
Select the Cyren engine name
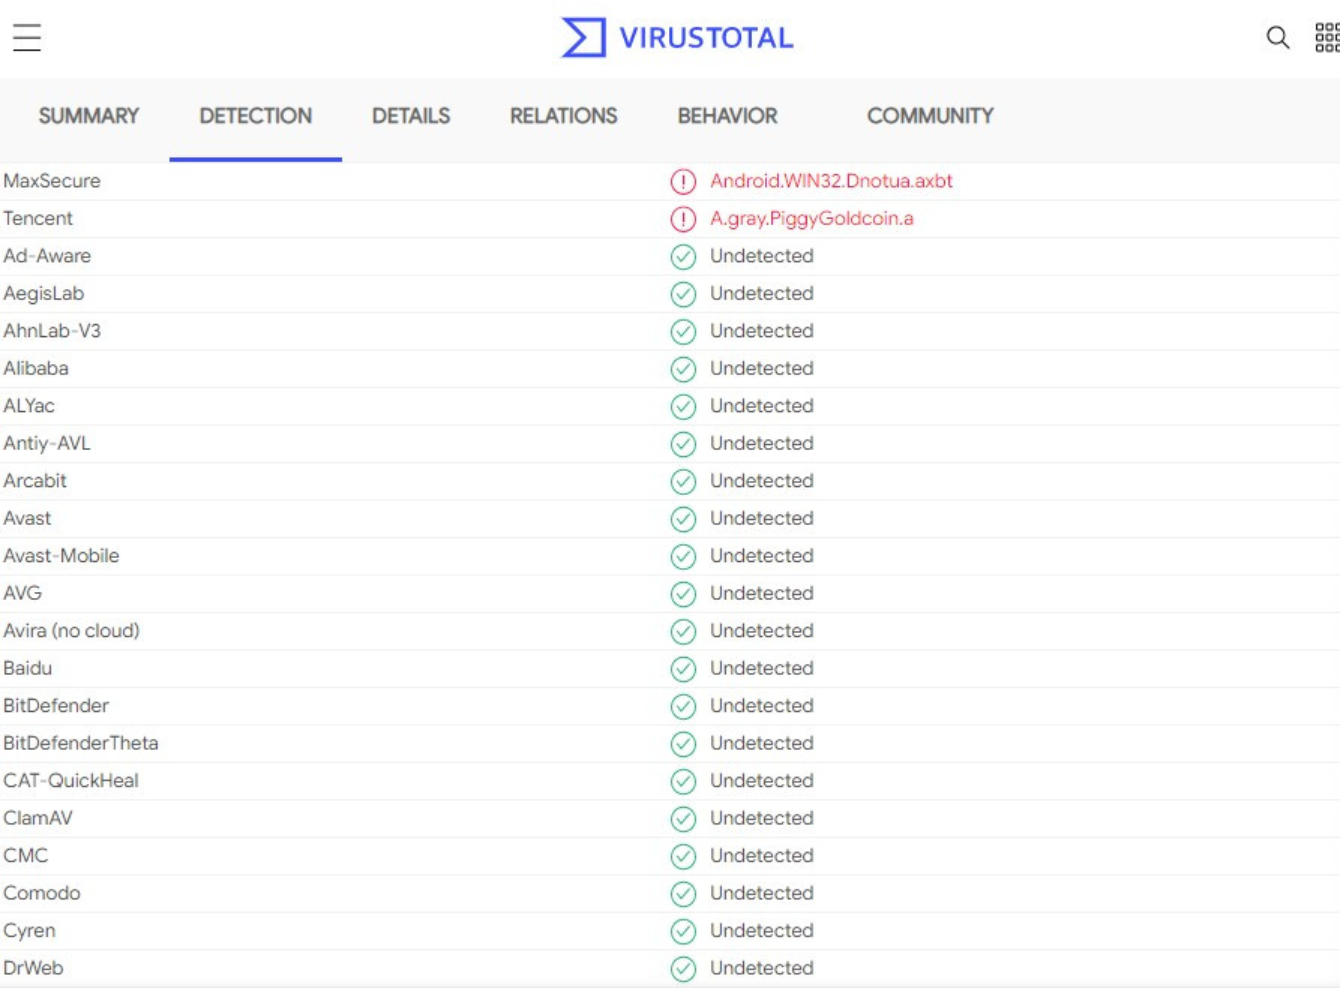pos(30,931)
